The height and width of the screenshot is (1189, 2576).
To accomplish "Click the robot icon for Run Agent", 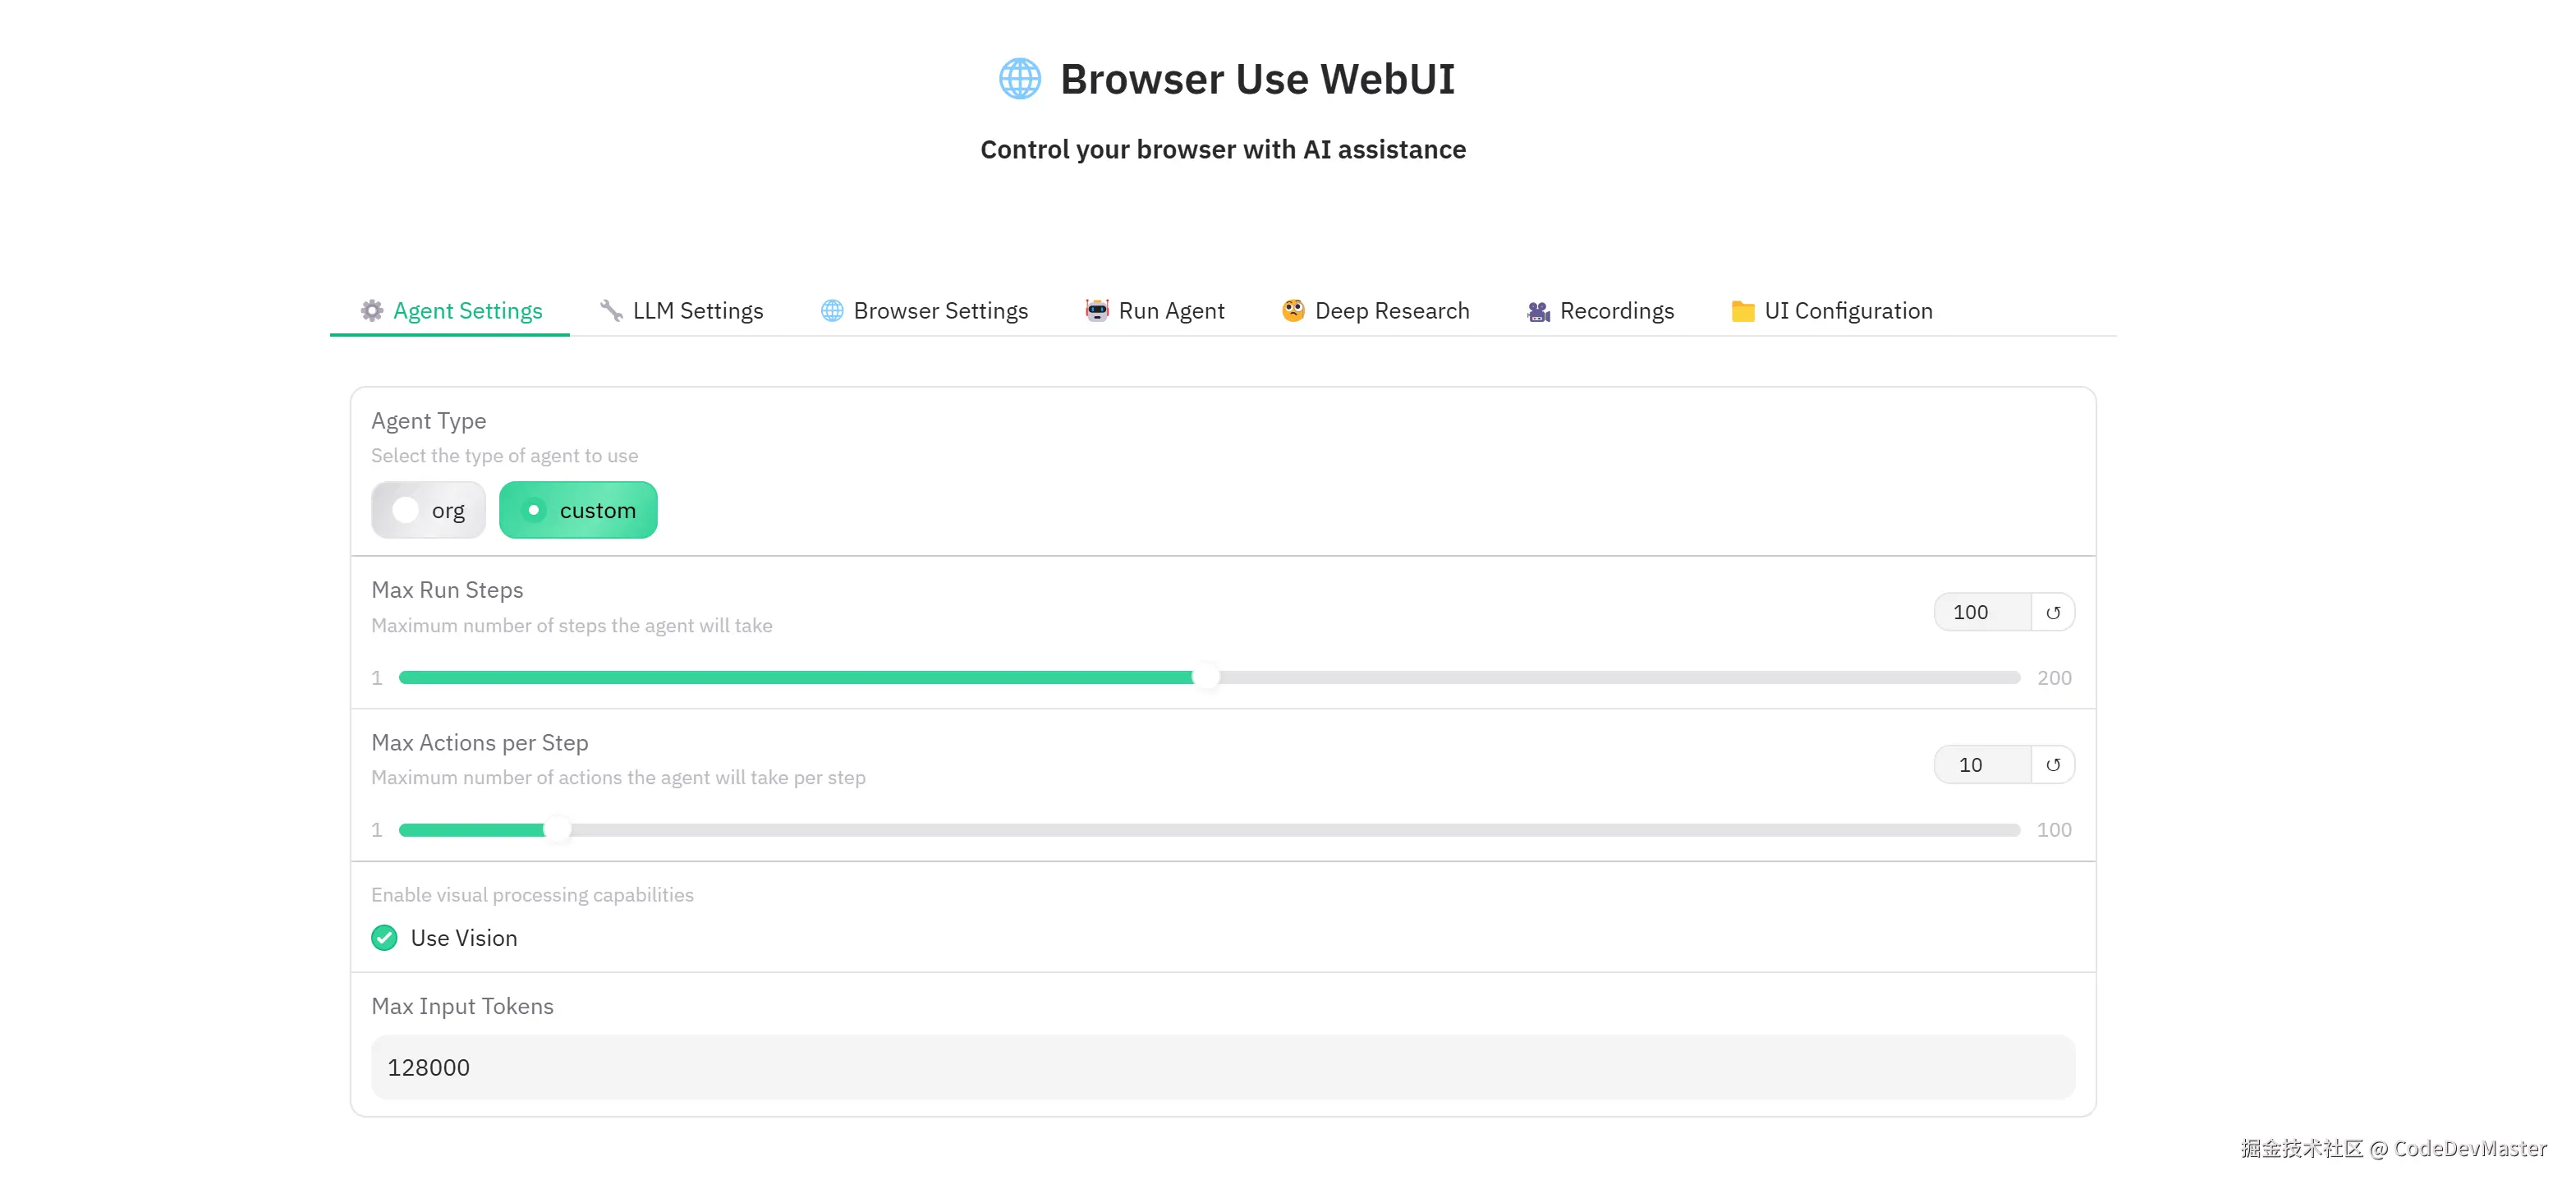I will point(1097,311).
